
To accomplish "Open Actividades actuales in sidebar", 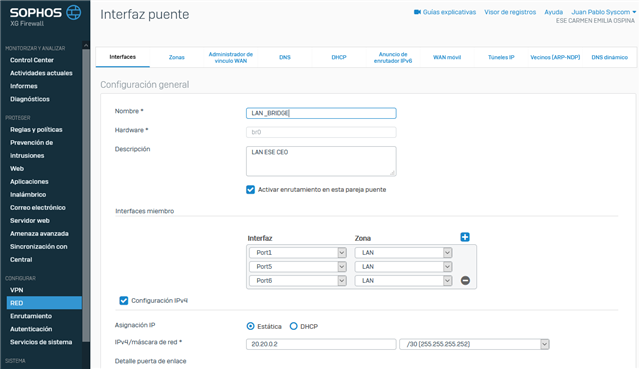I will pyautogui.click(x=41, y=73).
